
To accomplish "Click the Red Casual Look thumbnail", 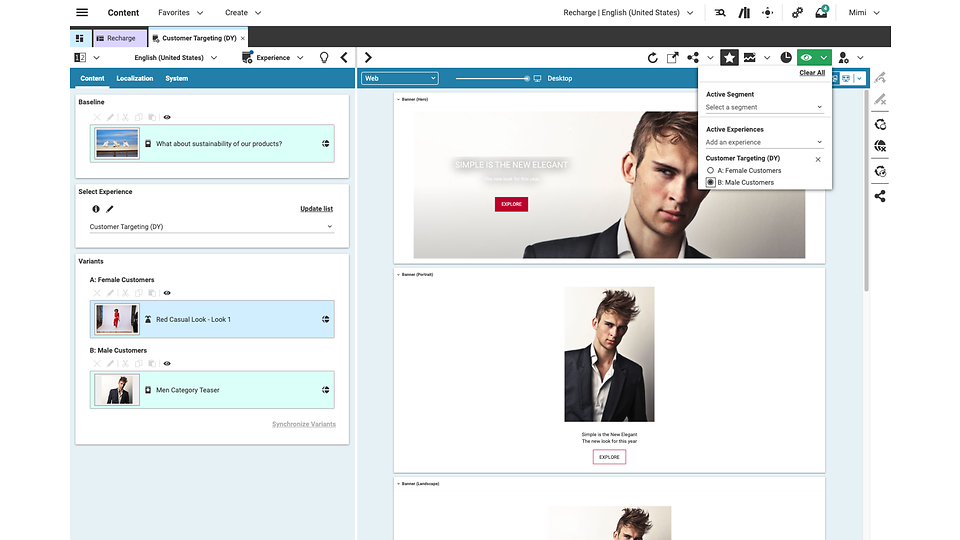I will [117, 319].
